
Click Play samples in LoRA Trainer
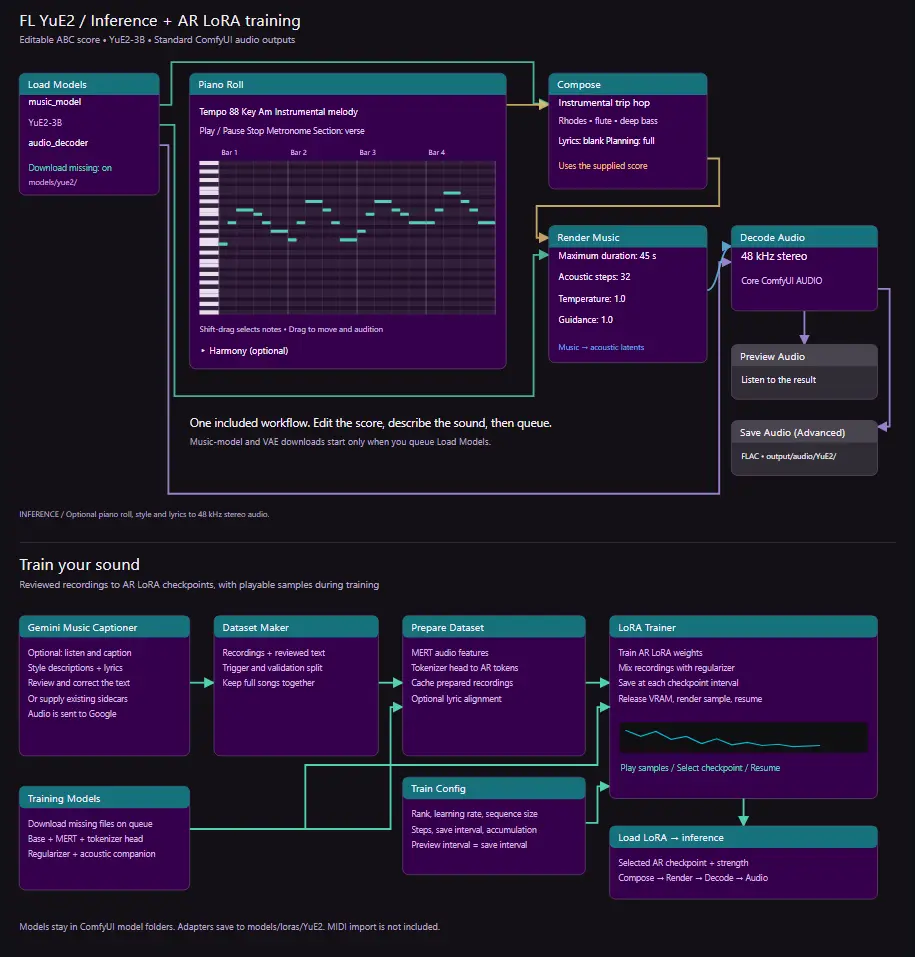pos(644,768)
